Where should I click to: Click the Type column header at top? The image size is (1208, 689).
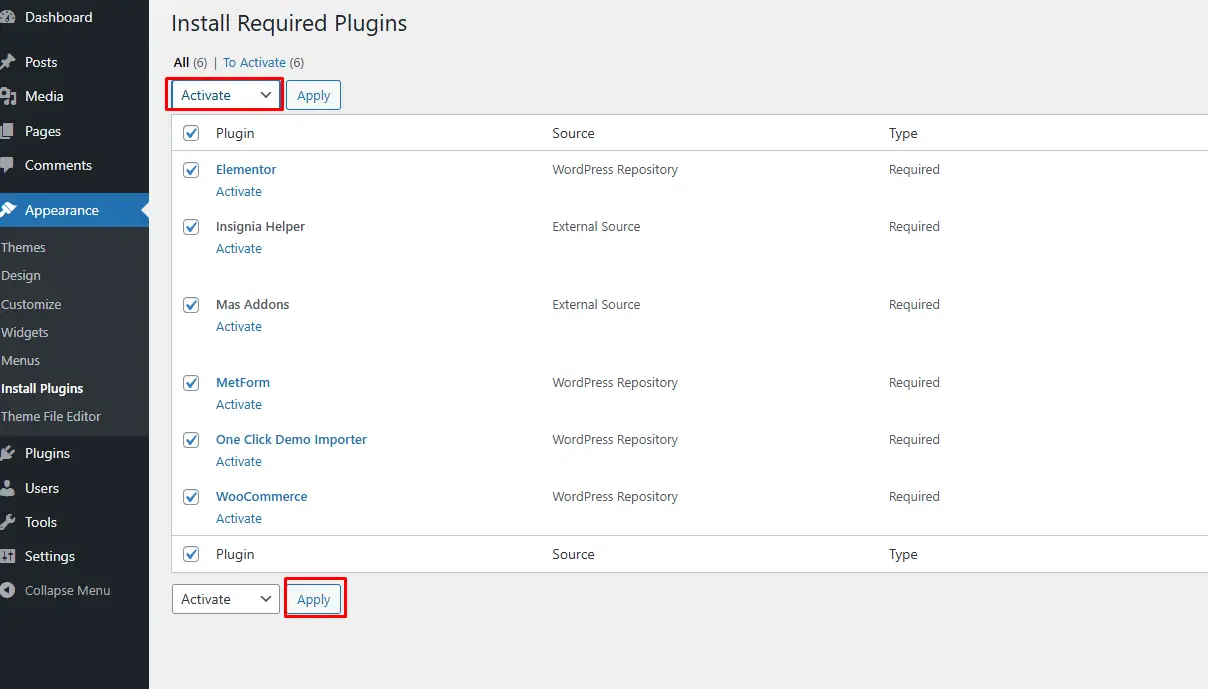(903, 133)
